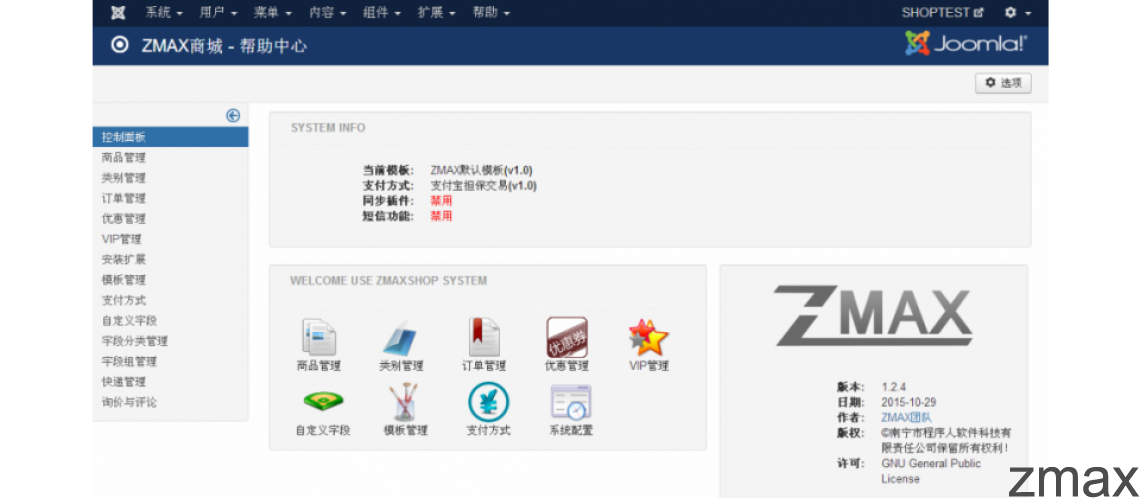Expand the 内容 menu
Image resolution: width=1140 pixels, height=498 pixels.
(x=327, y=13)
